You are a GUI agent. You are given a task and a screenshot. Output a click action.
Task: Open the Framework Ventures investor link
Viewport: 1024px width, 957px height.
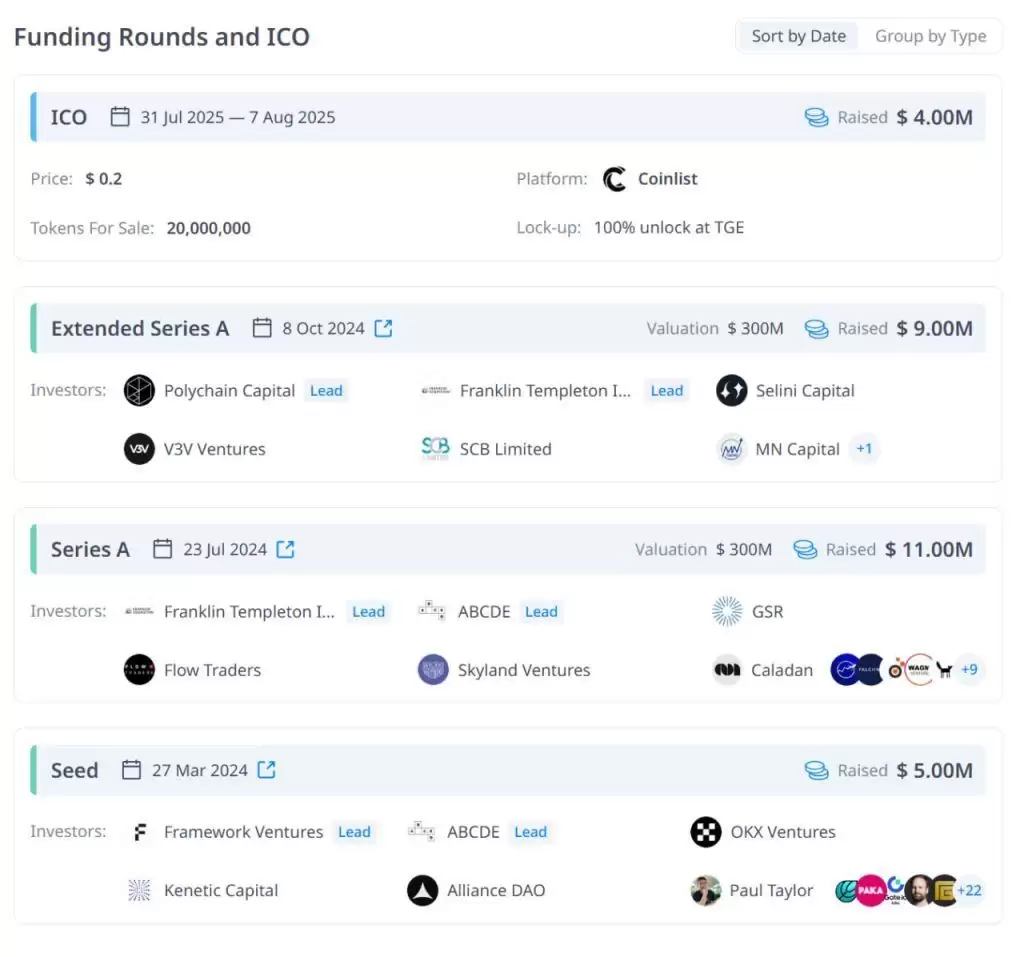pos(243,832)
